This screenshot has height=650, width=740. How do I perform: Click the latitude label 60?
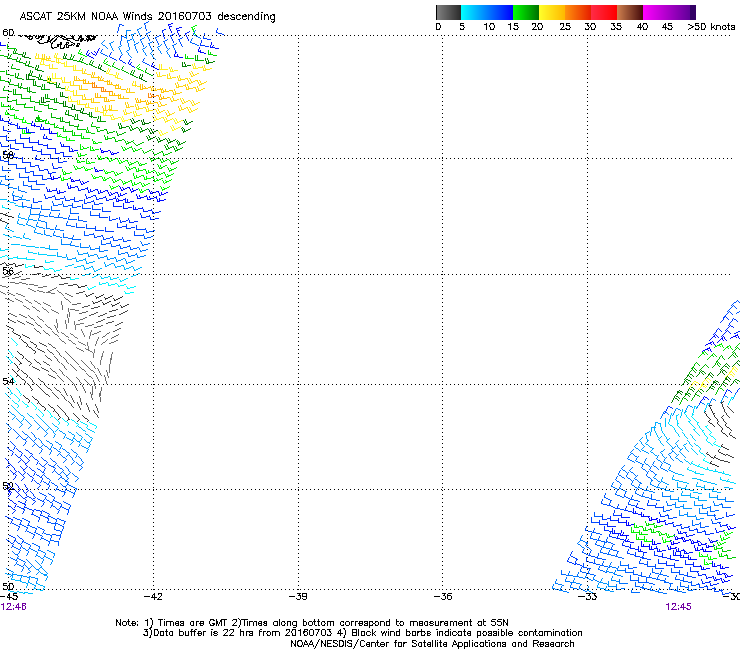pos(8,33)
